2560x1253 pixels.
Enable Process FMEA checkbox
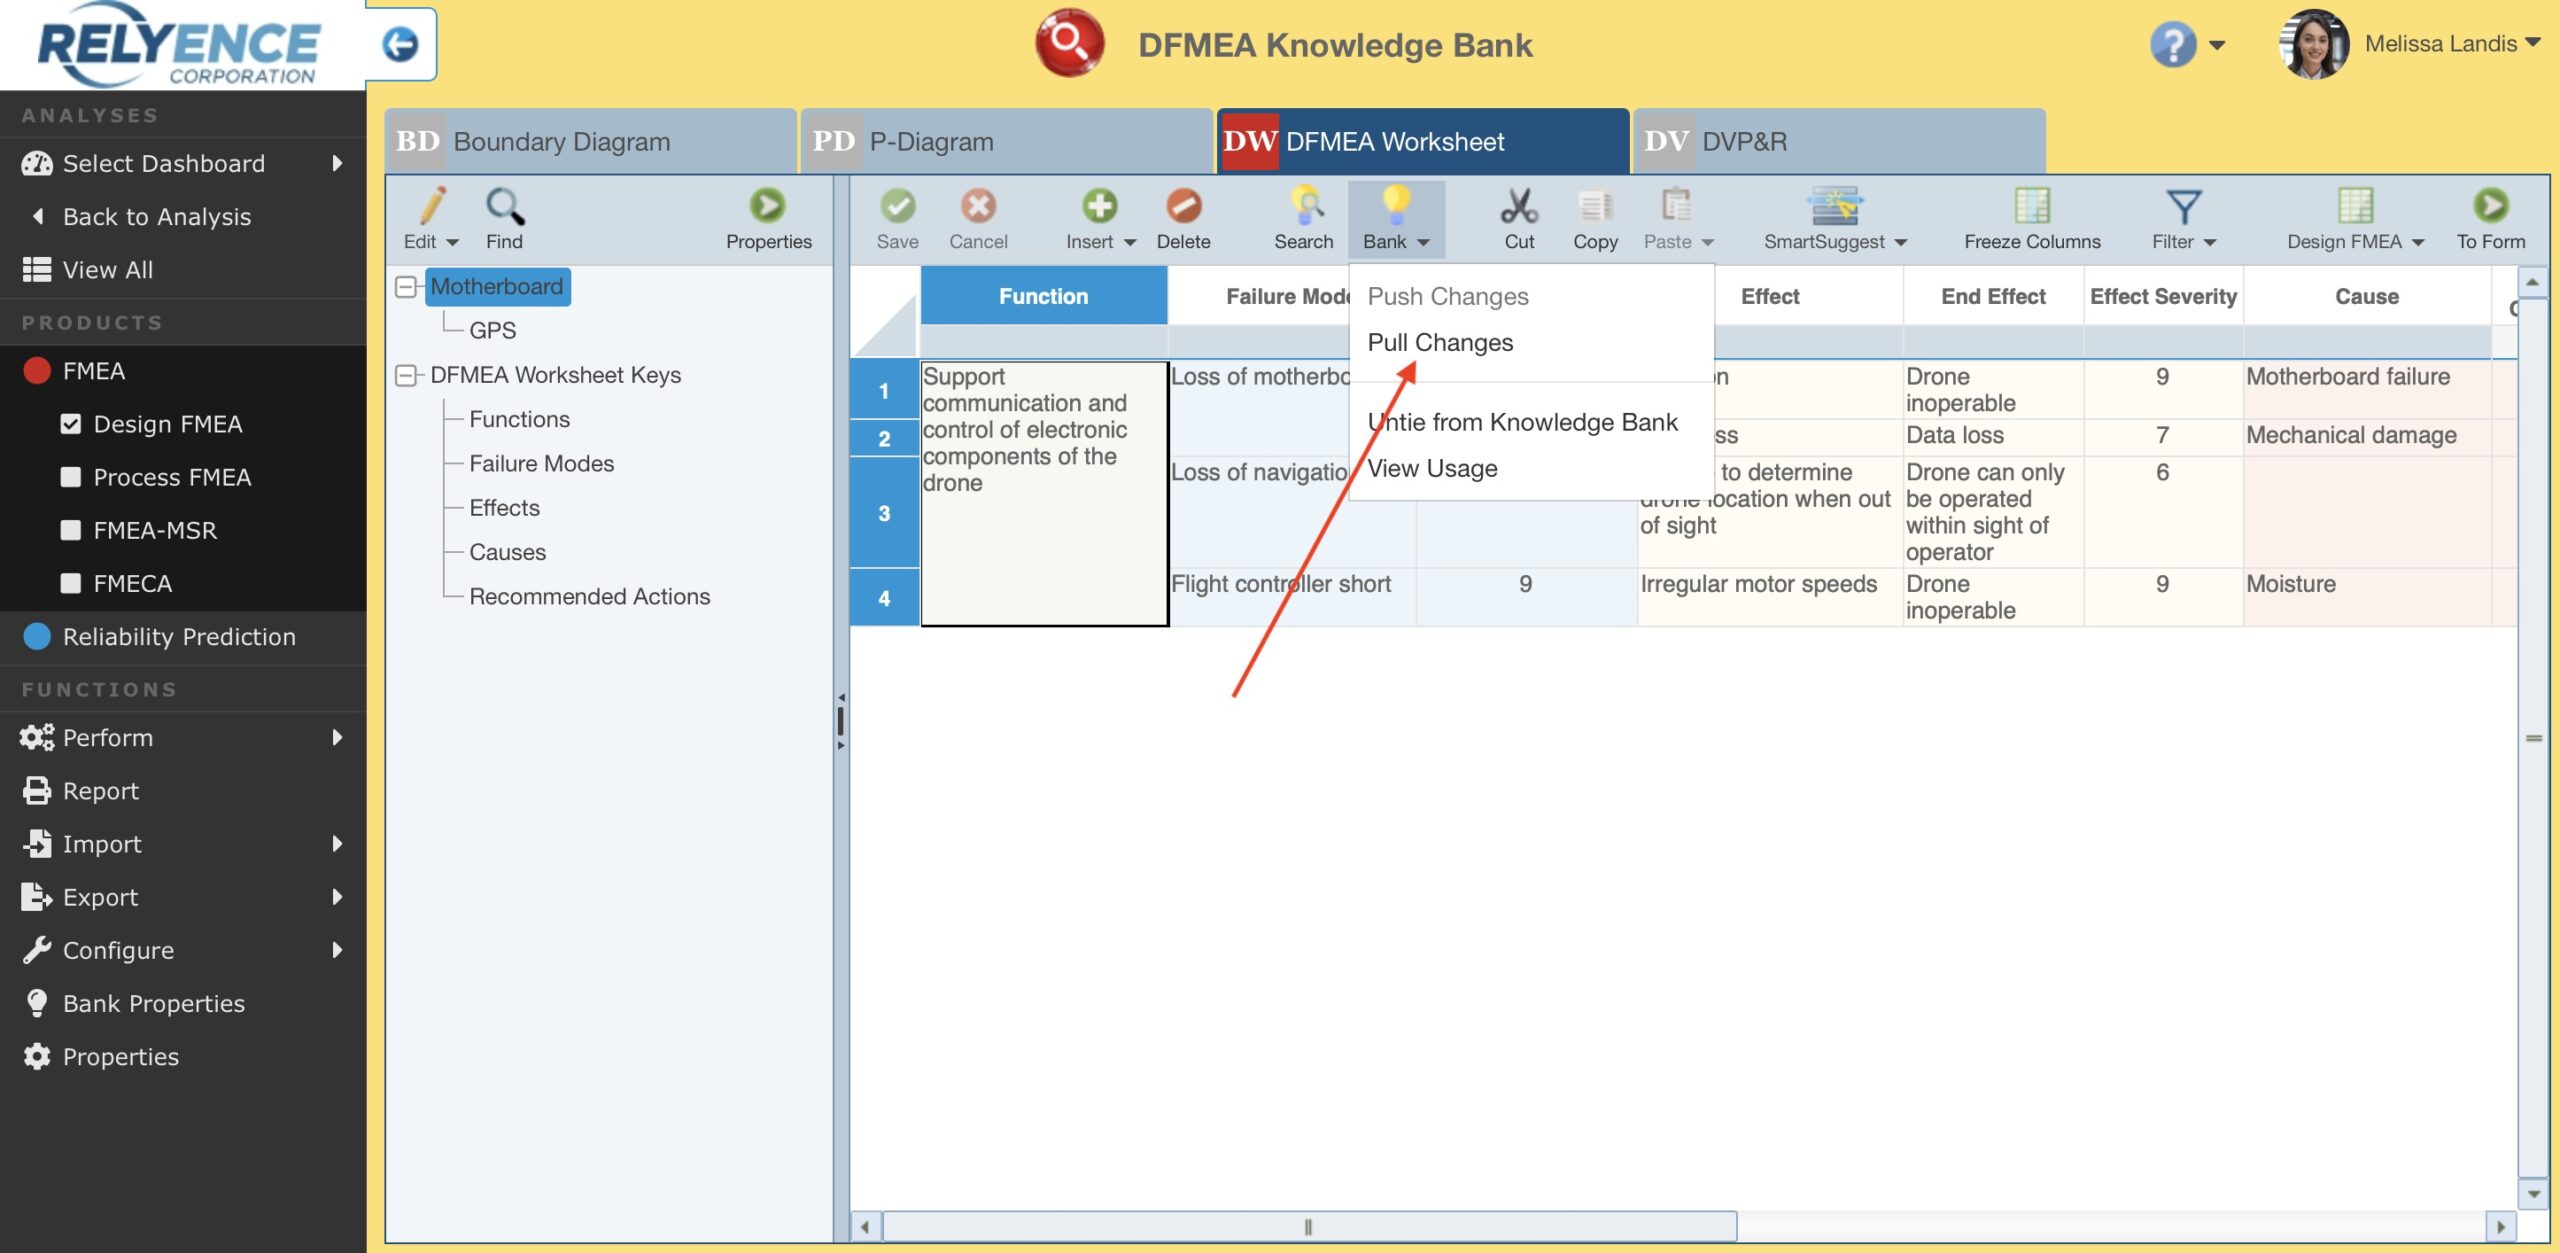(x=70, y=476)
